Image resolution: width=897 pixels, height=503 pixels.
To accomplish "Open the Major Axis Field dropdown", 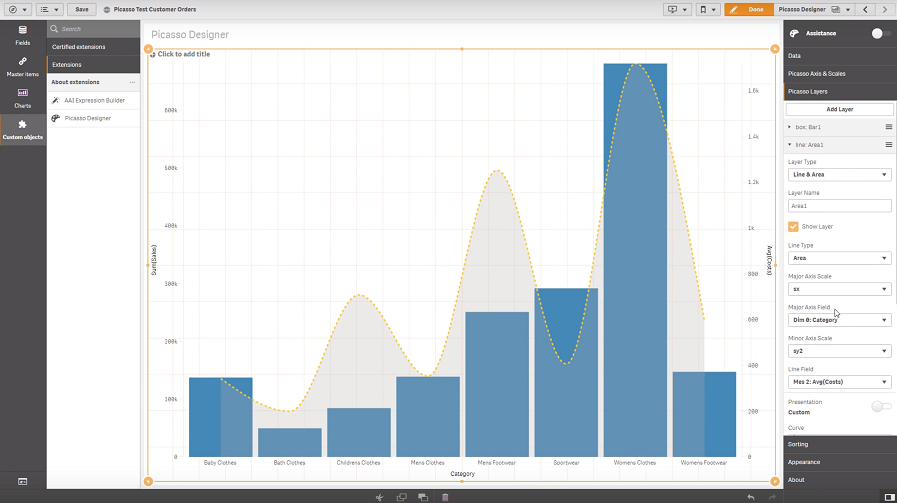I will 839,320.
